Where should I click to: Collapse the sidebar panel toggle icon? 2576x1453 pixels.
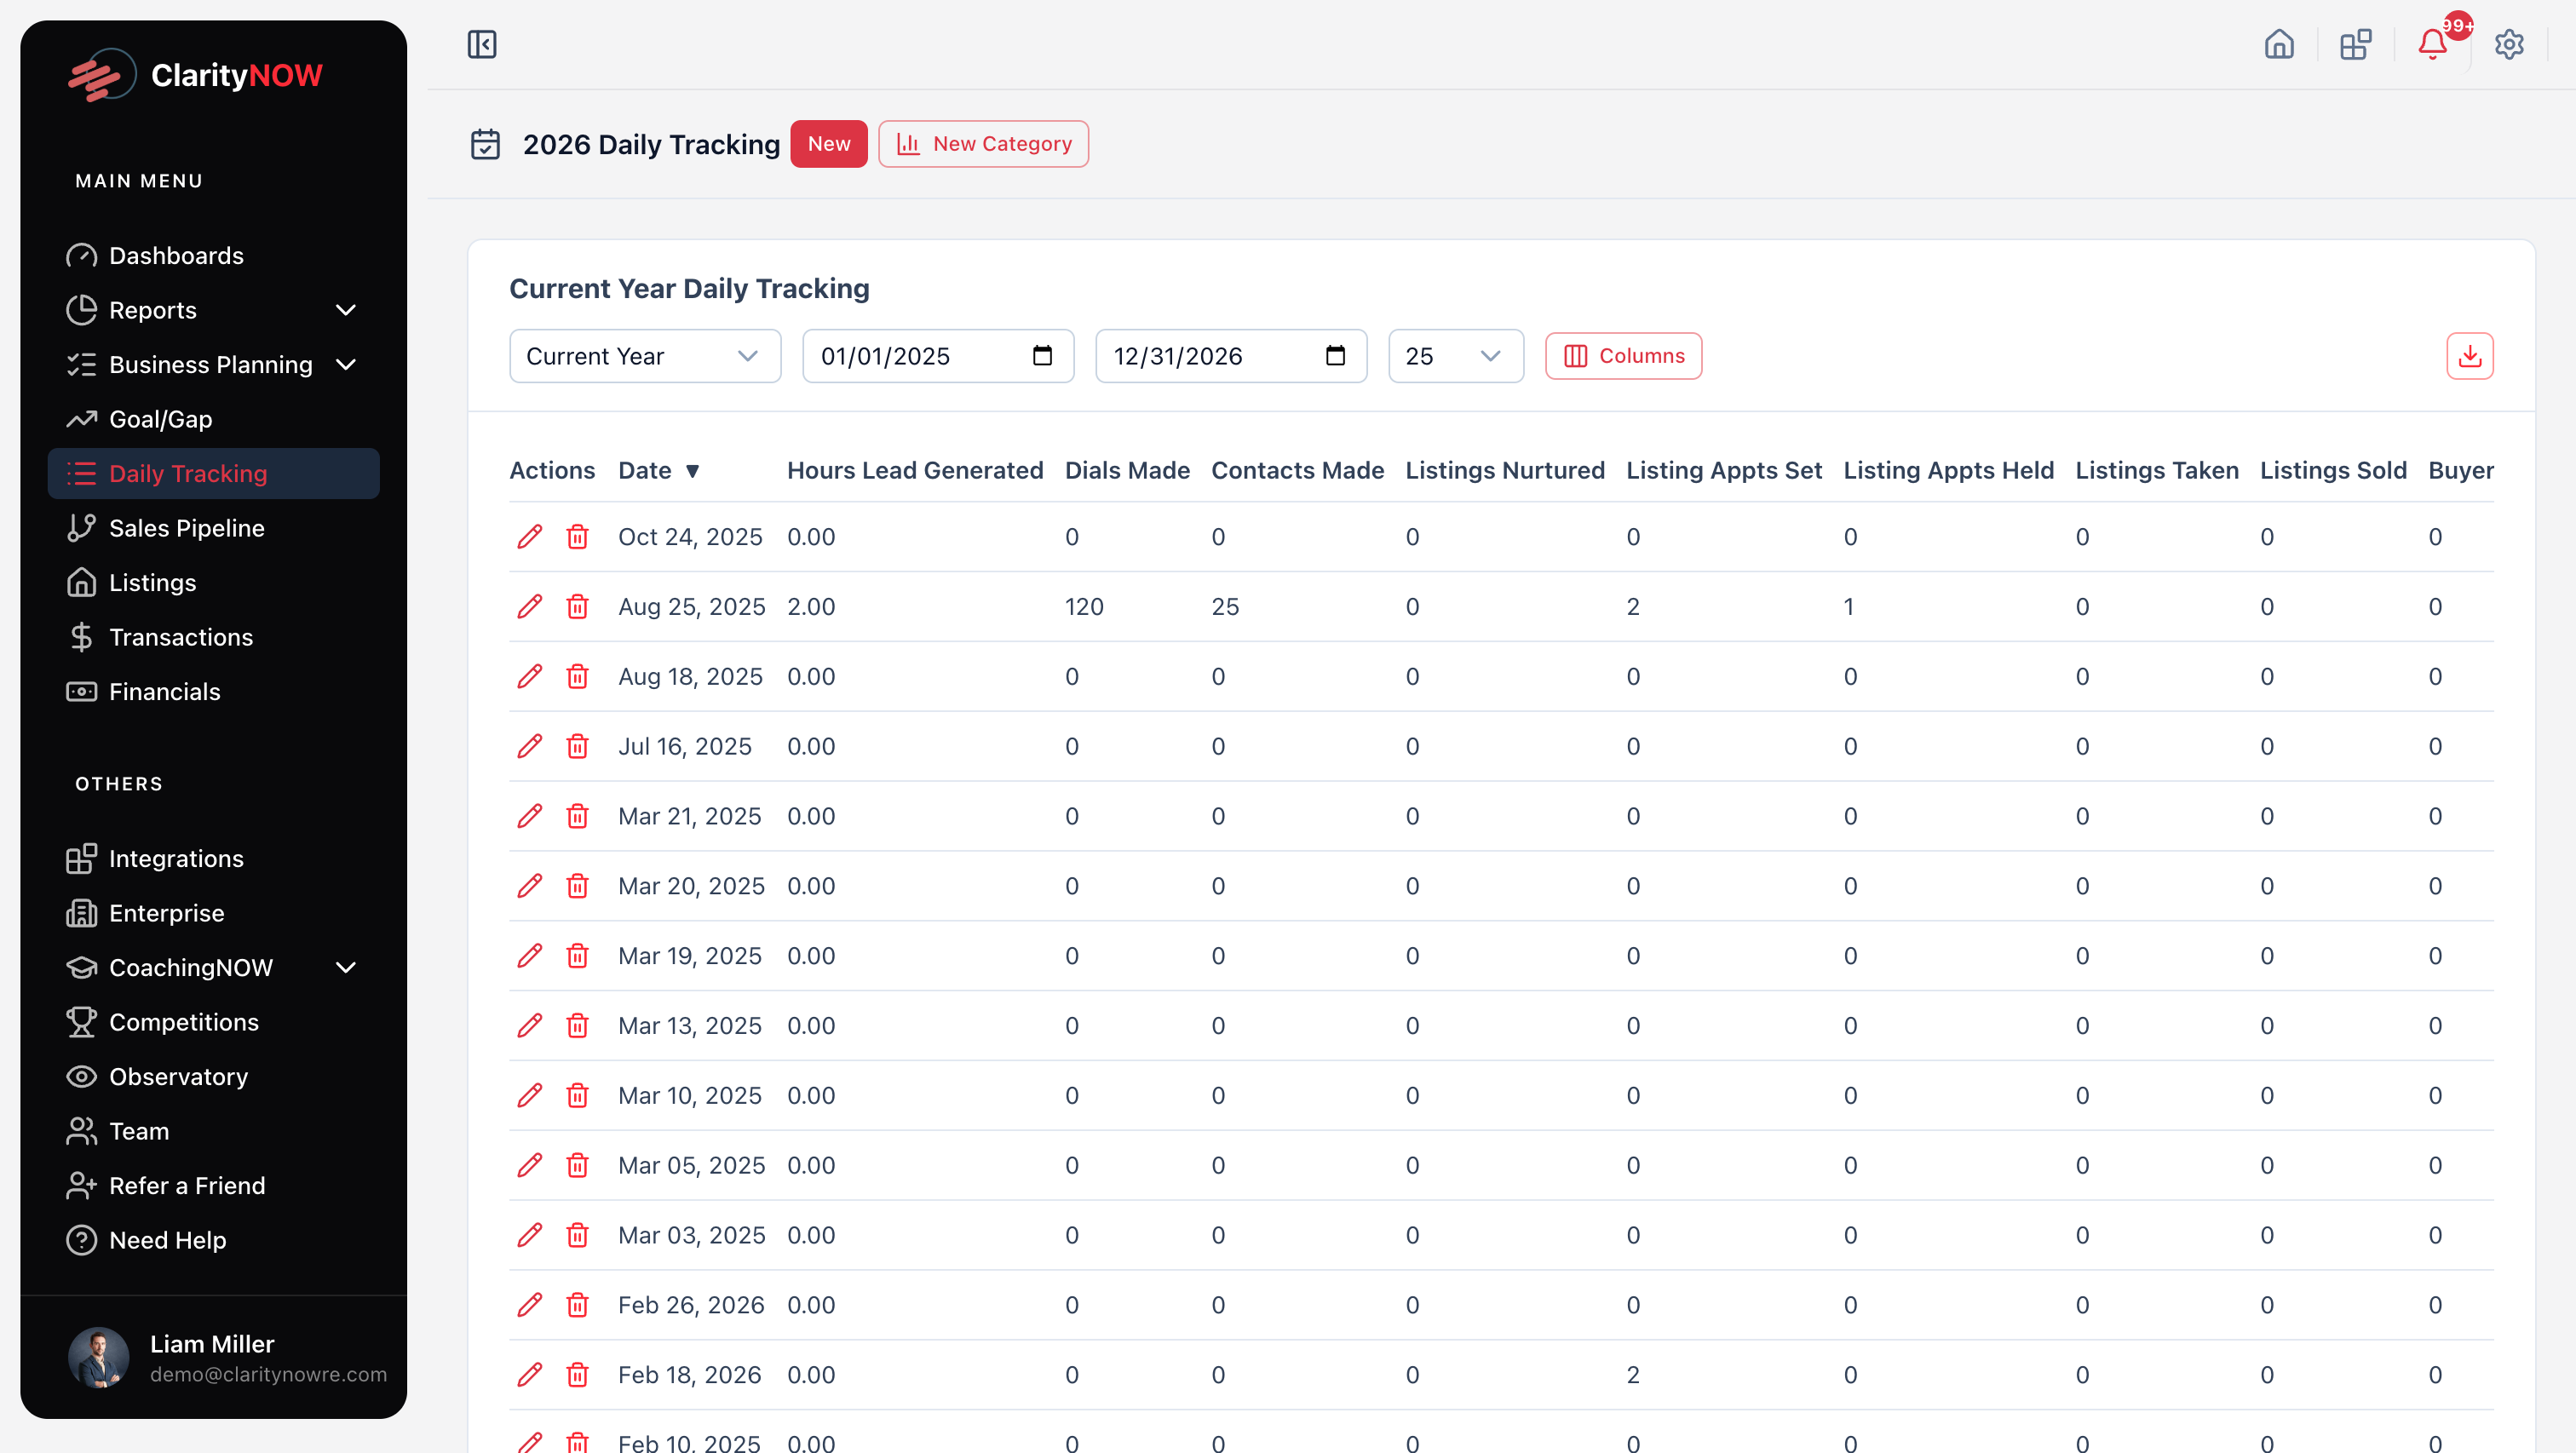pos(482,44)
